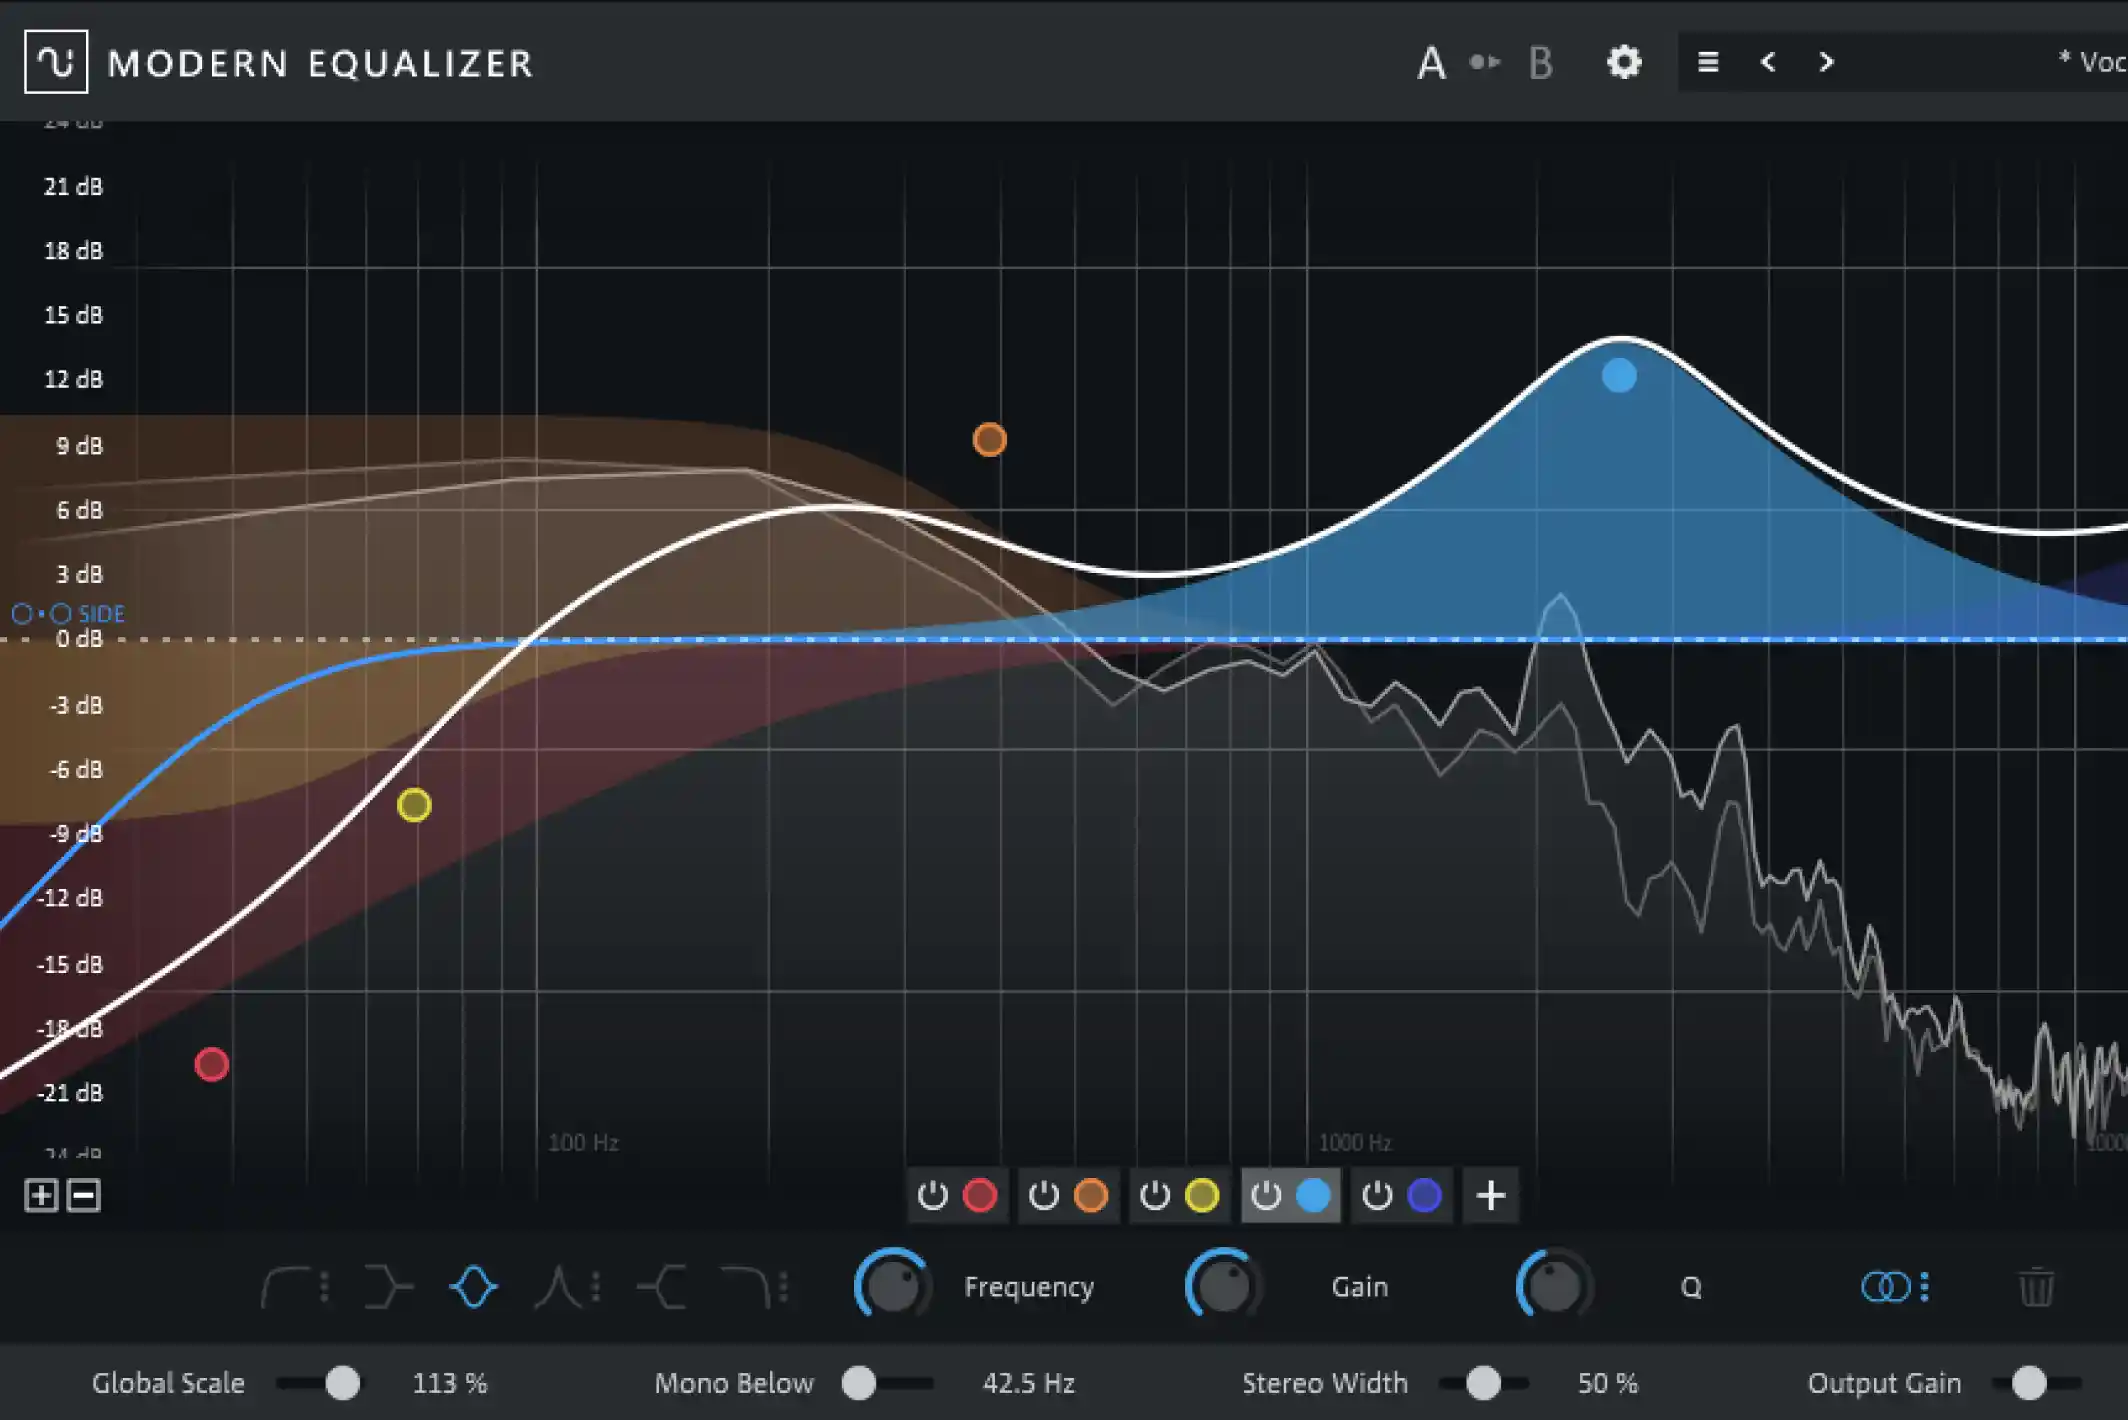This screenshot has width=2128, height=1420.
Task: Choose the low cut filter shape
Action: (285, 1287)
